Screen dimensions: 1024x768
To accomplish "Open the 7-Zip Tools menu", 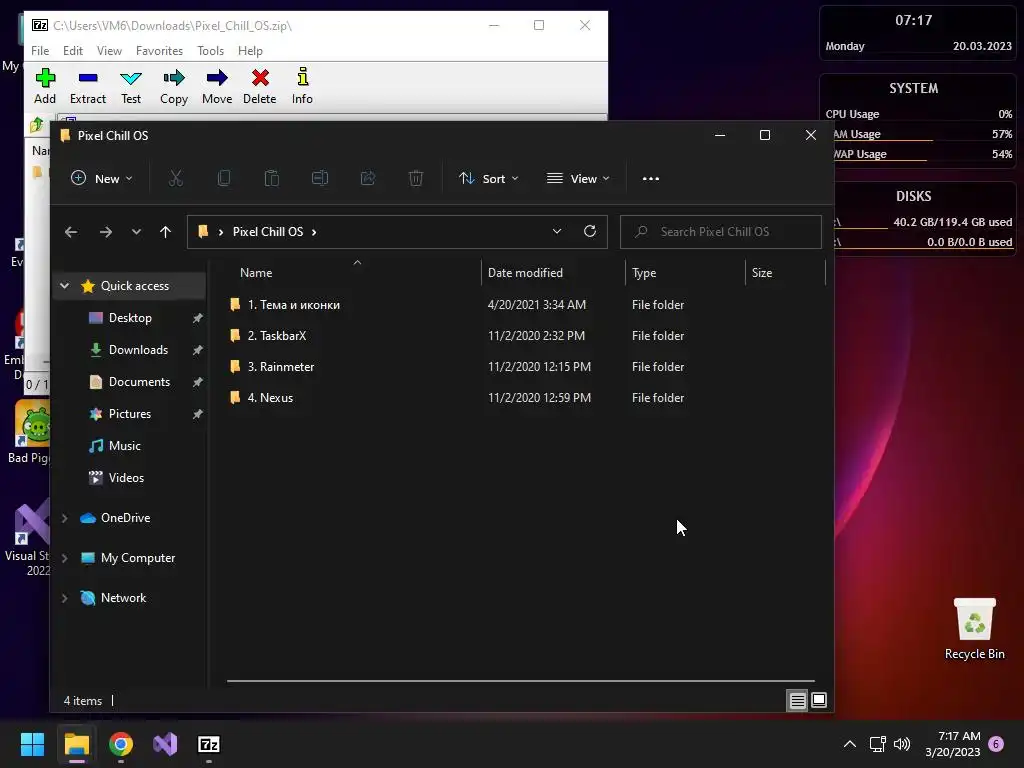I will tap(210, 50).
